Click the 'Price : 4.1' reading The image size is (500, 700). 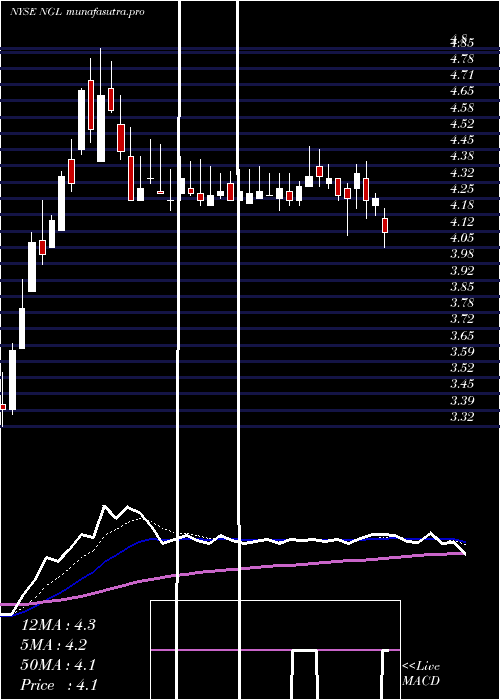tap(59, 685)
